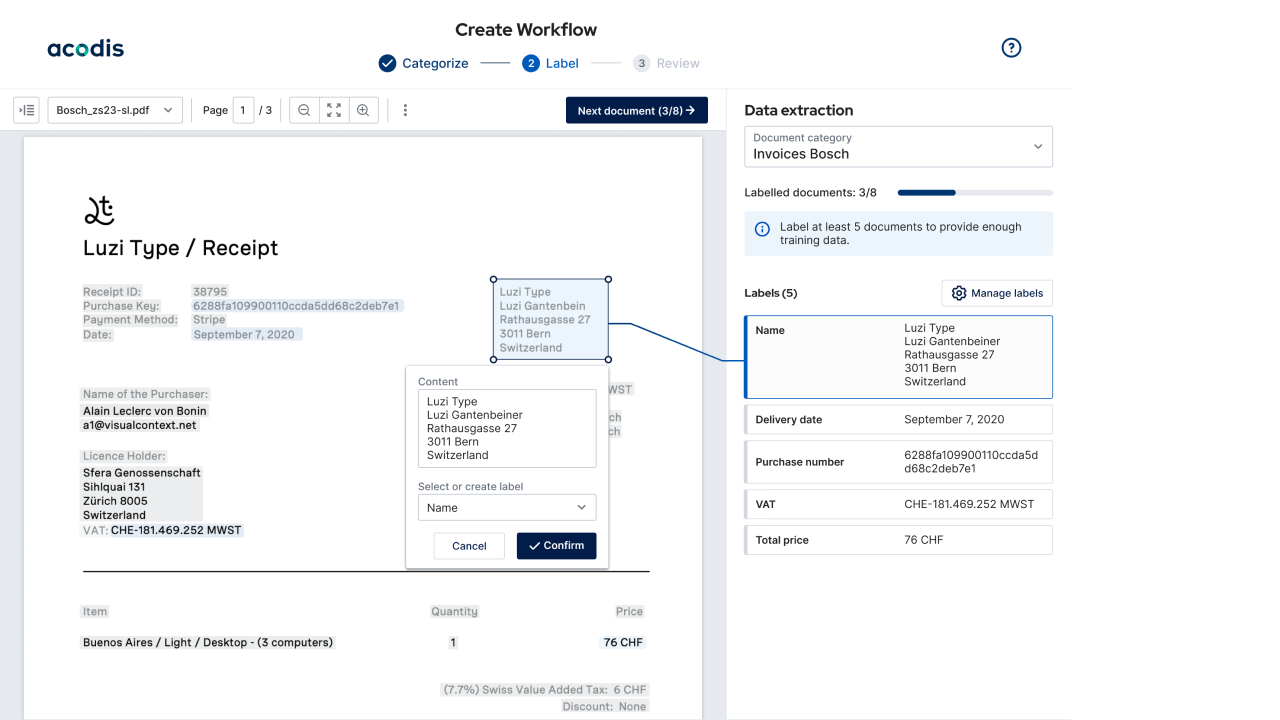Viewport: 1280px width, 720px height.
Task: Click the purchase key value in document
Action: 297,306
